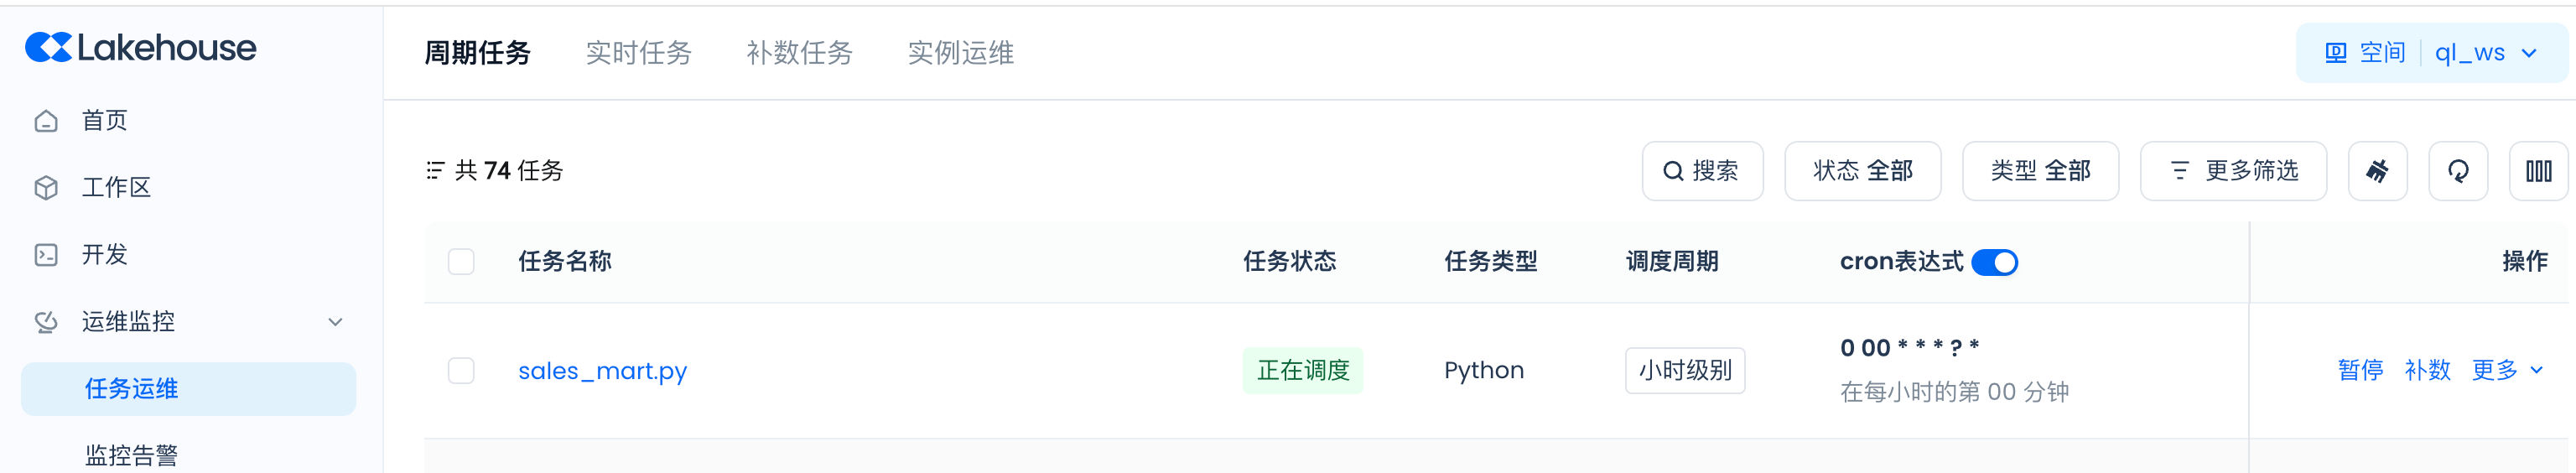Click the Lakehouse logo
2576x473 pixels.
(x=140, y=48)
